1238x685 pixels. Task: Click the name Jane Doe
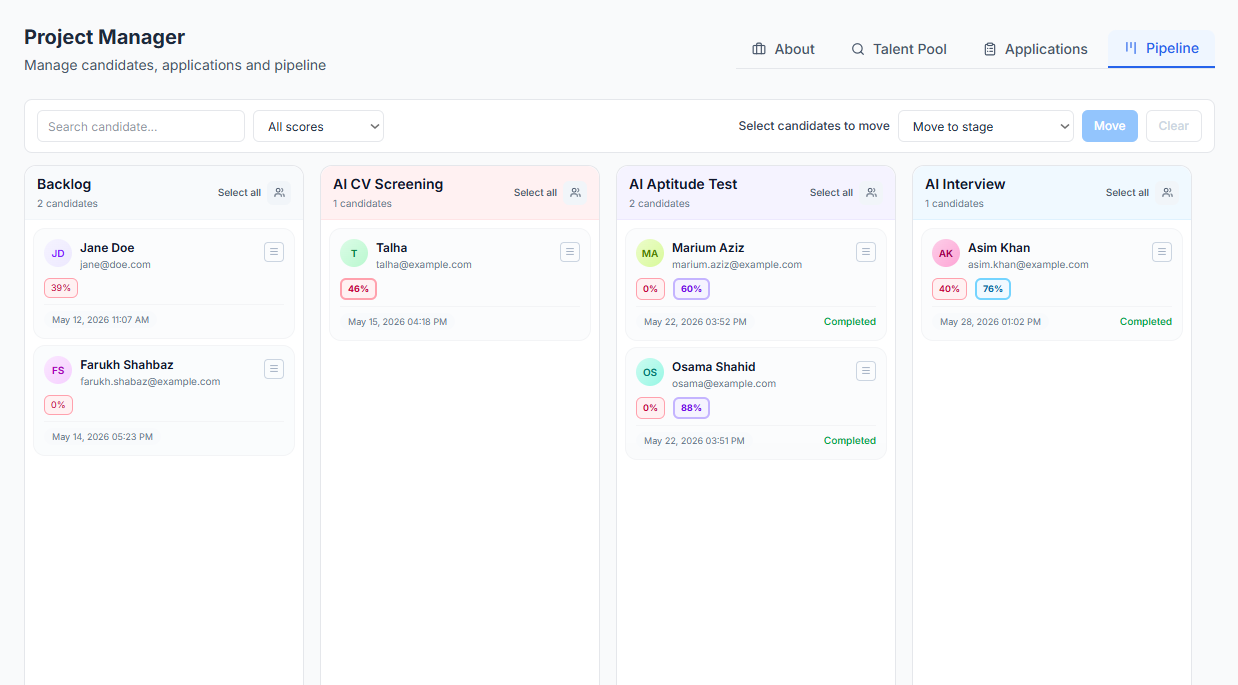point(107,248)
